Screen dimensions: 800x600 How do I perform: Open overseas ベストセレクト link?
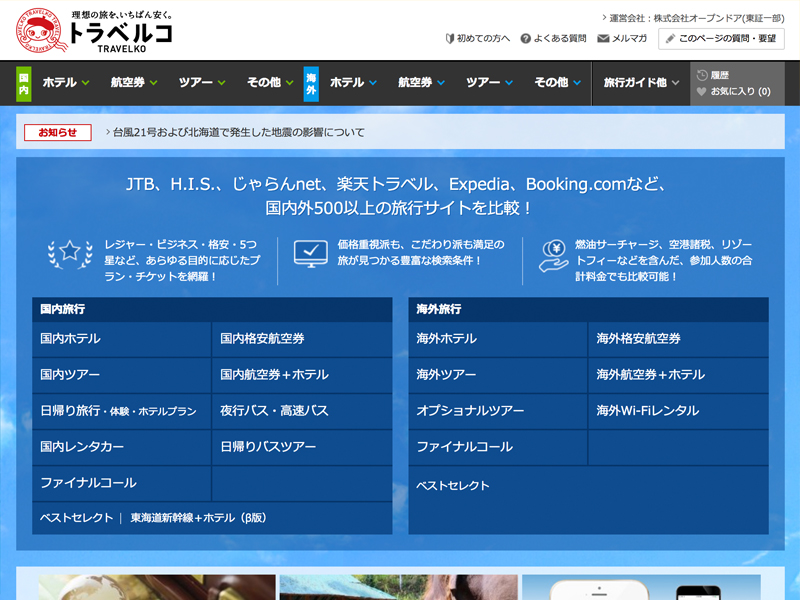[x=453, y=486]
